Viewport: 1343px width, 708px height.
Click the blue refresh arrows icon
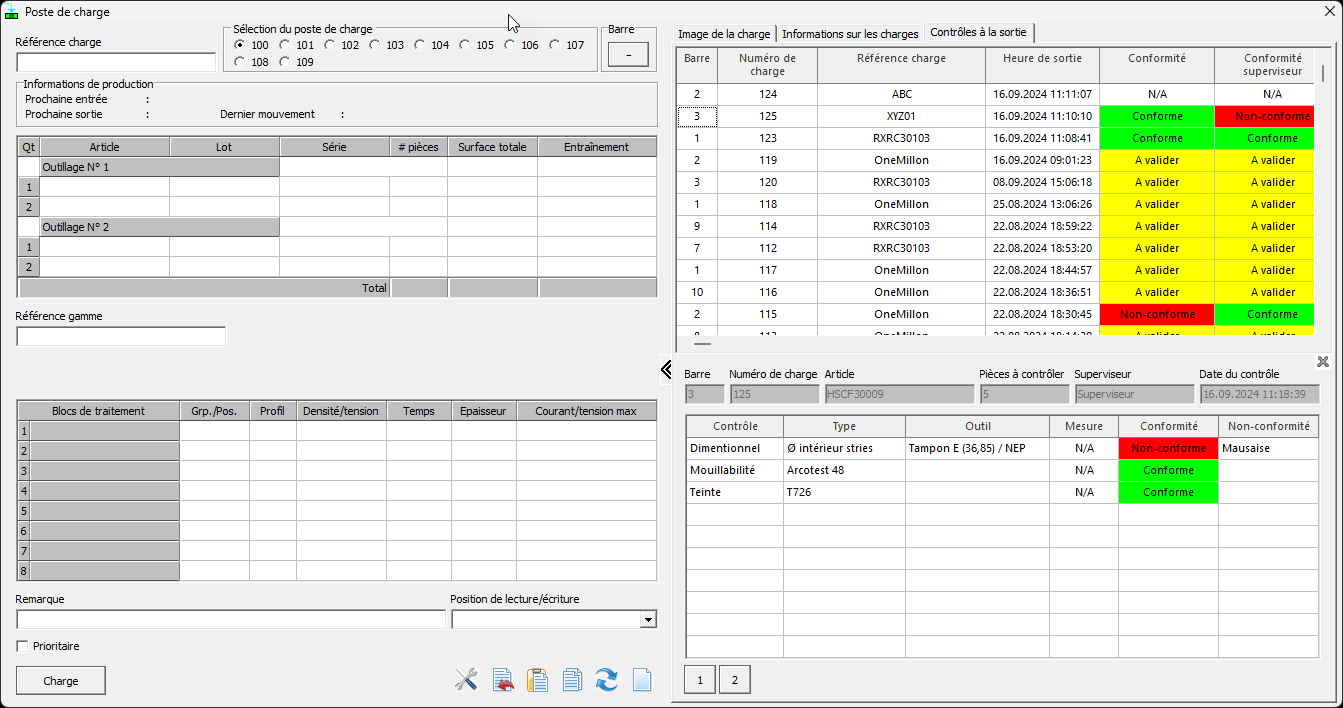point(606,680)
